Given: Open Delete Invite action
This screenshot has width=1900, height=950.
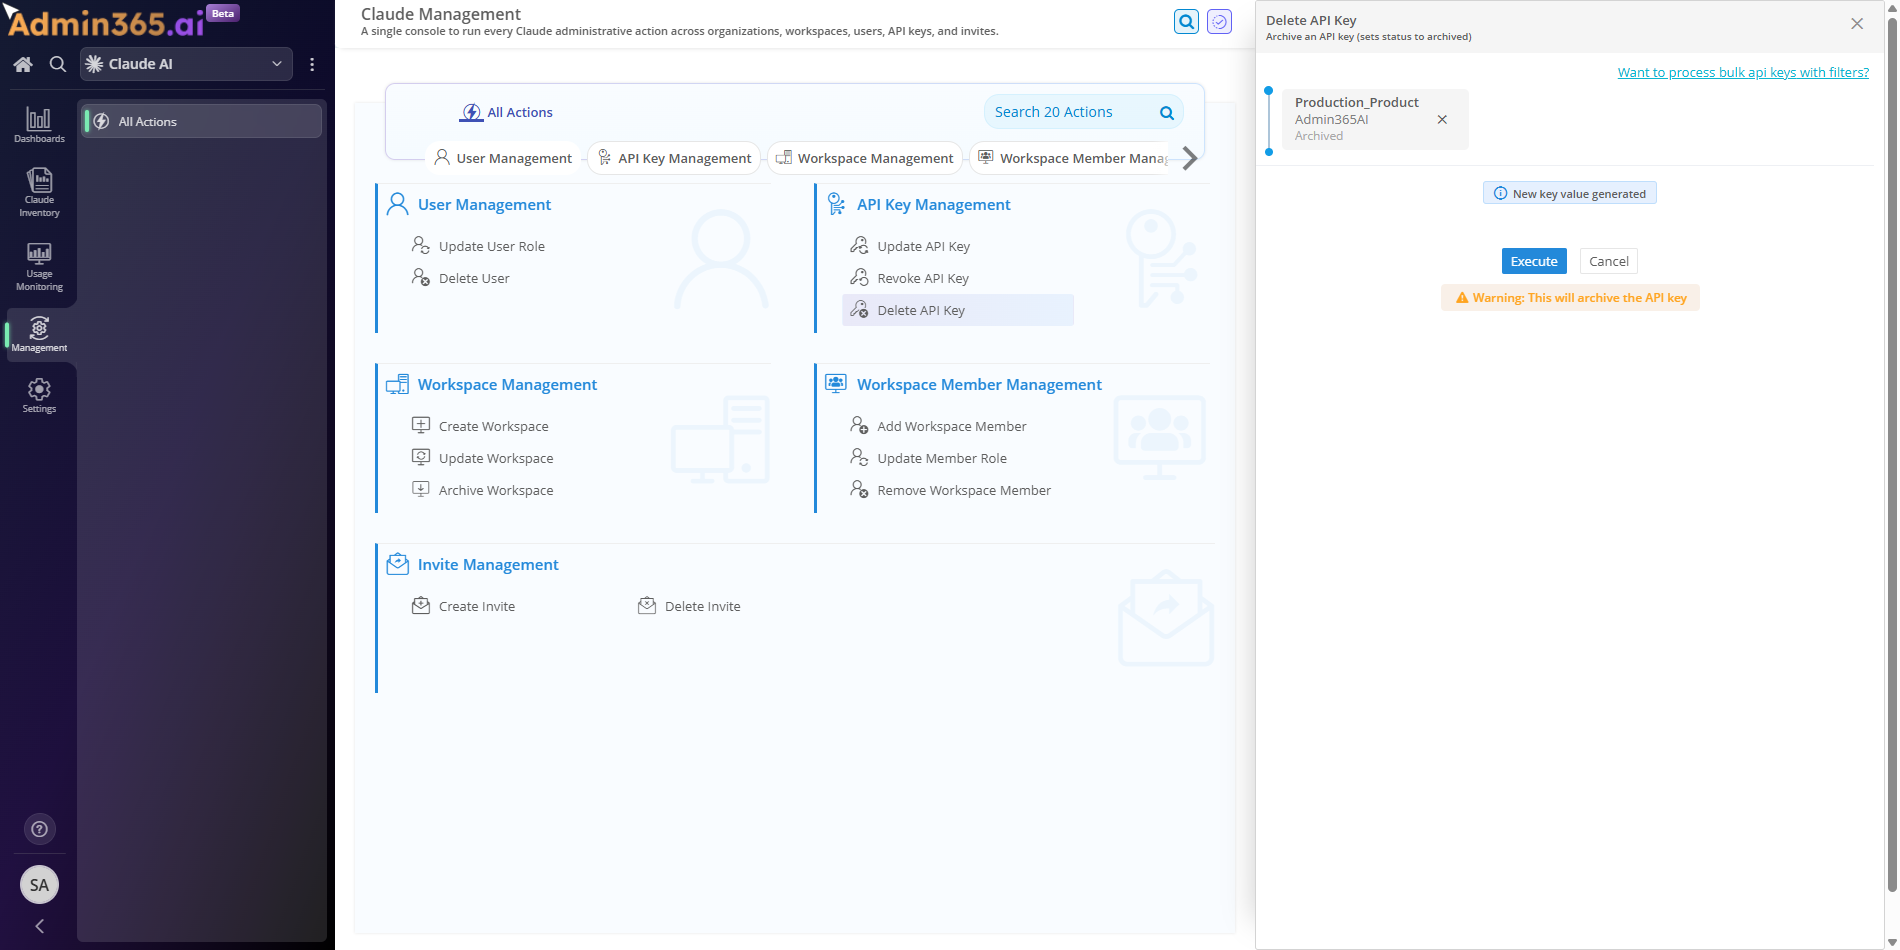Looking at the screenshot, I should [689, 606].
